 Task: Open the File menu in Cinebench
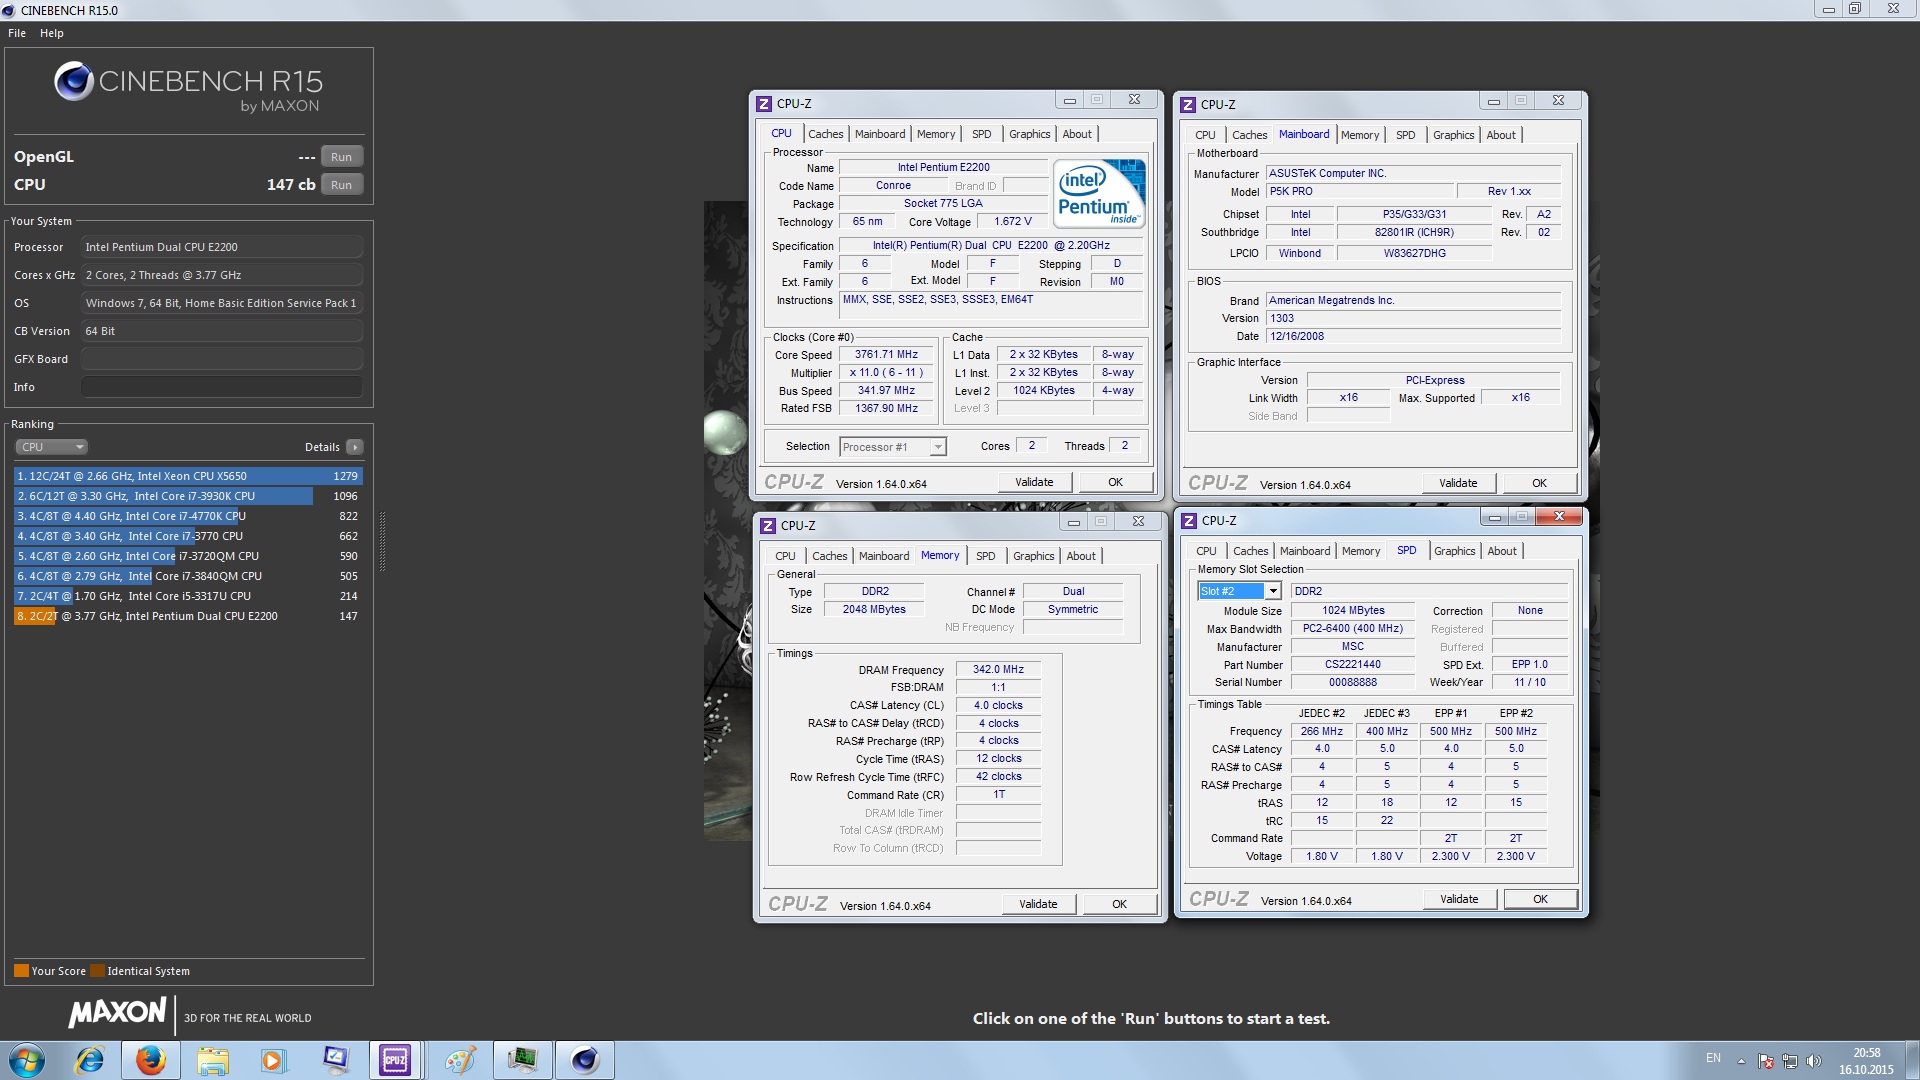pos(17,33)
